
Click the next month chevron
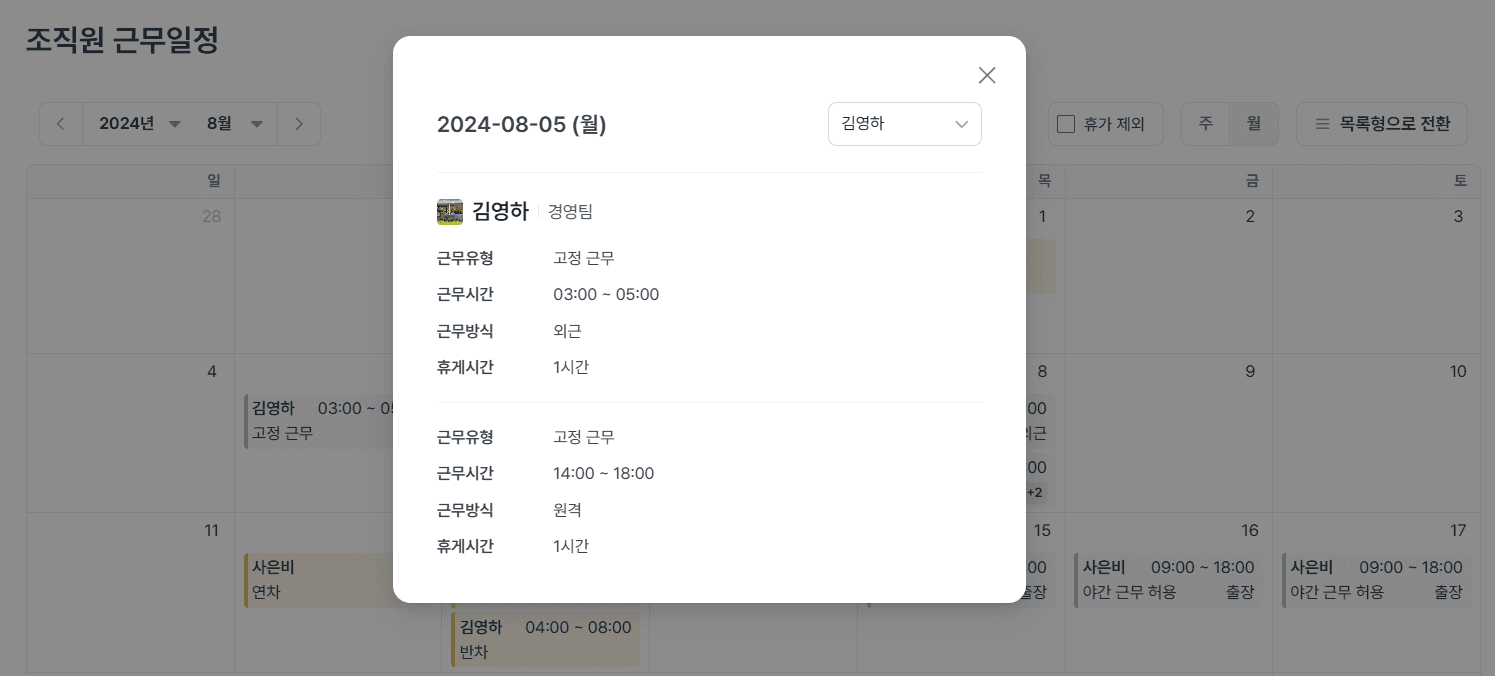(299, 123)
